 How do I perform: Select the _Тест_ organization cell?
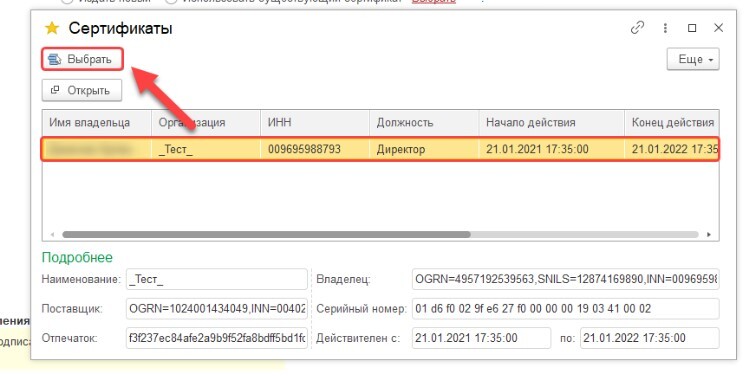(x=206, y=149)
